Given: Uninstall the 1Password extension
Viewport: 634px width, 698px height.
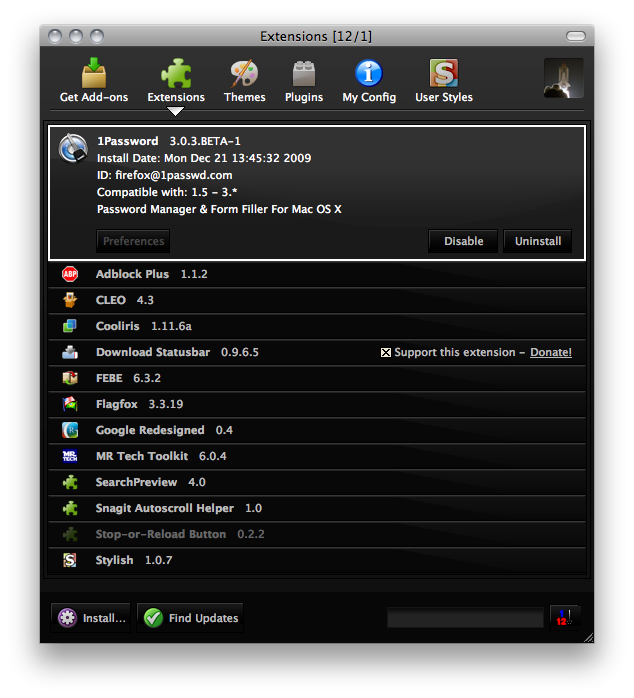Looking at the screenshot, I should pos(537,241).
